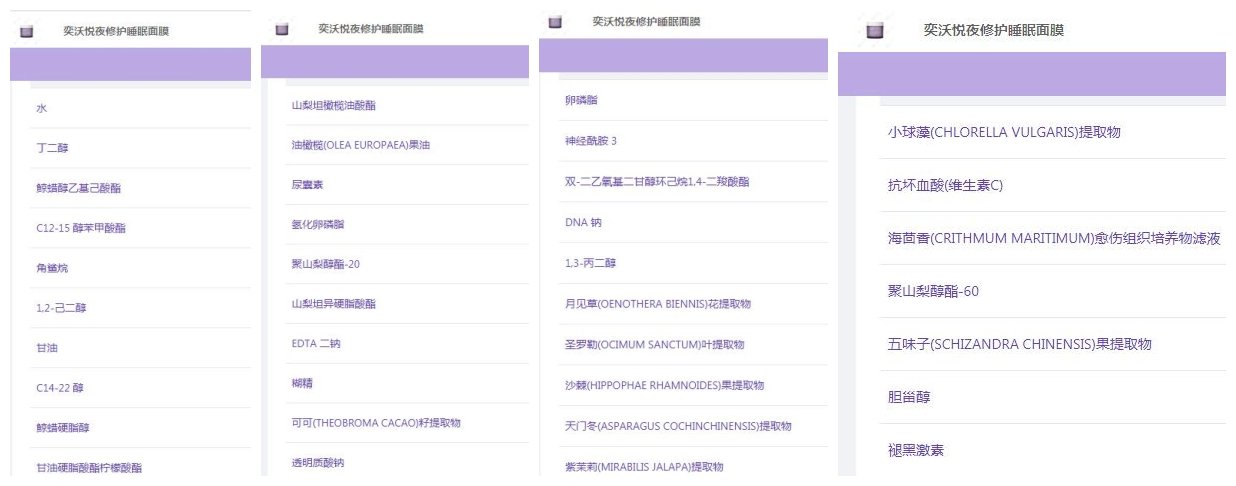Open the 丁二醇 ingredient entry

coord(51,148)
